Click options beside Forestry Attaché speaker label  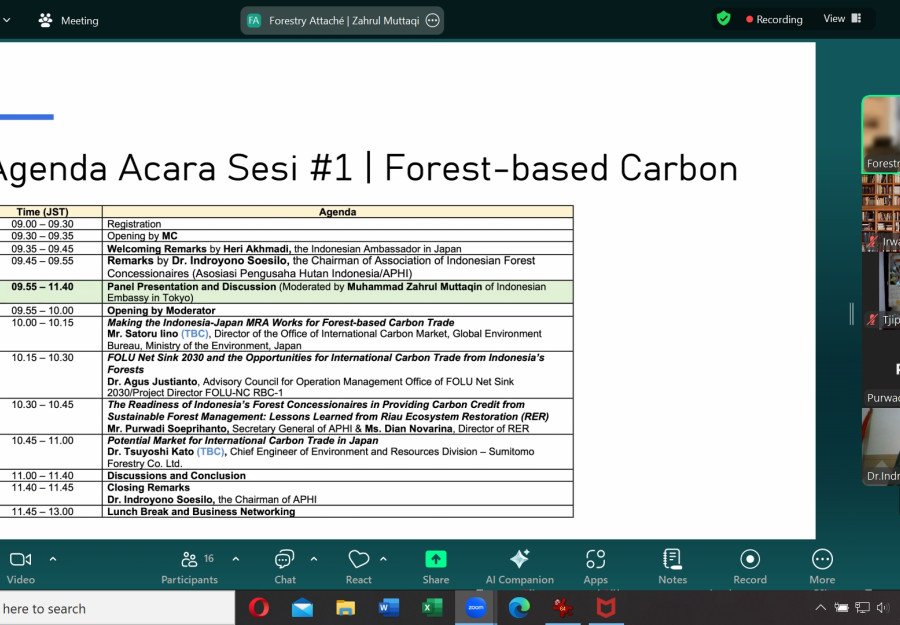[433, 21]
